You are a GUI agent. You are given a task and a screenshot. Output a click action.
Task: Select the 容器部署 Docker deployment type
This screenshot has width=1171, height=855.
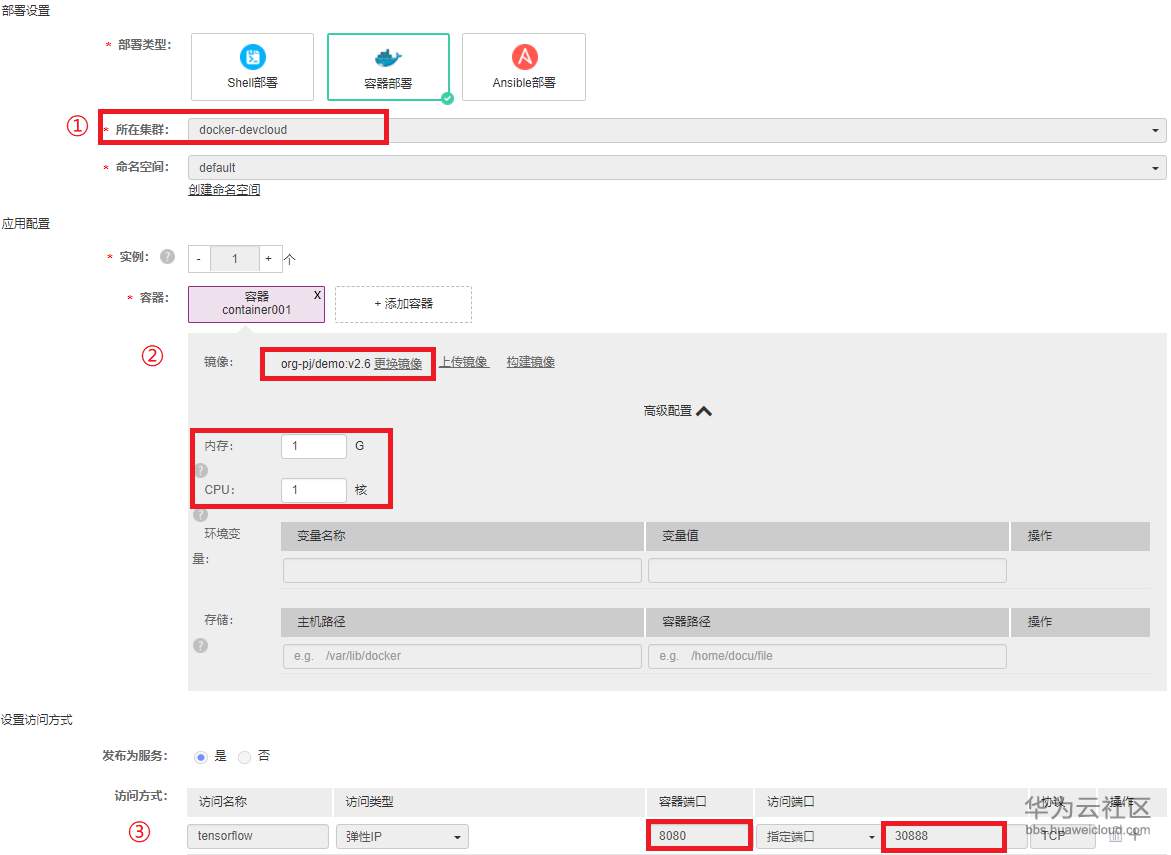[x=388, y=67]
